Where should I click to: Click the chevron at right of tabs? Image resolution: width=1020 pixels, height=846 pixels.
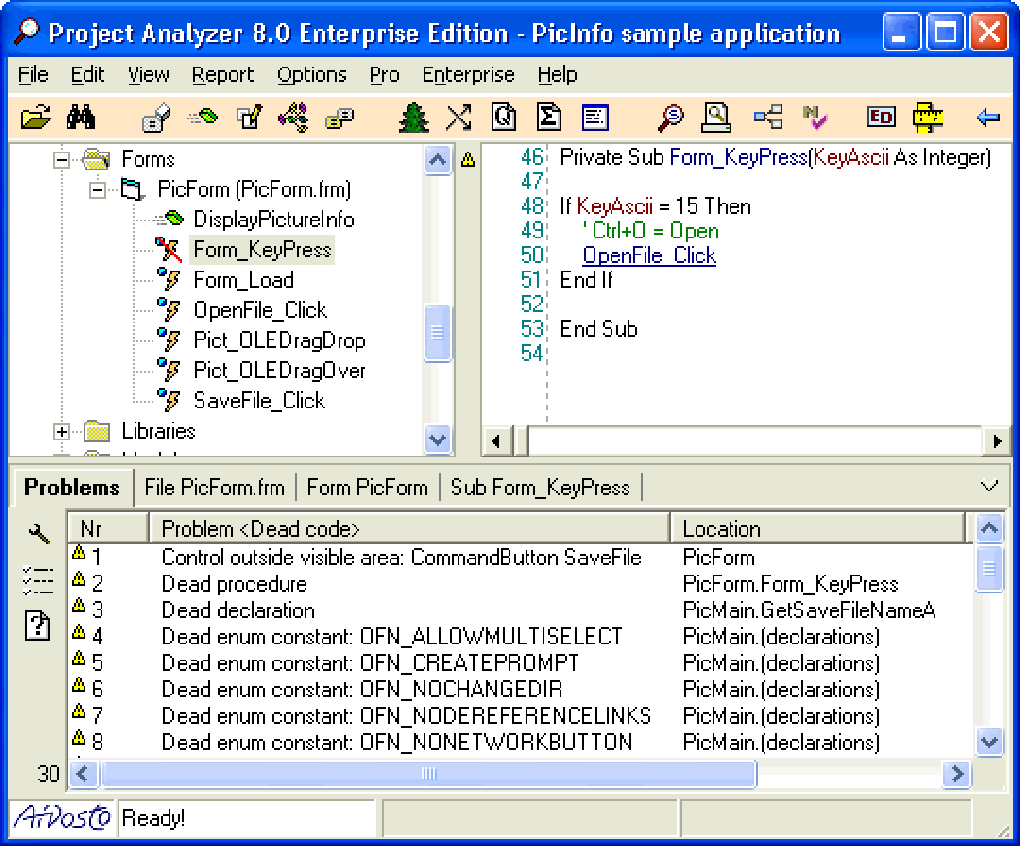pos(989,486)
